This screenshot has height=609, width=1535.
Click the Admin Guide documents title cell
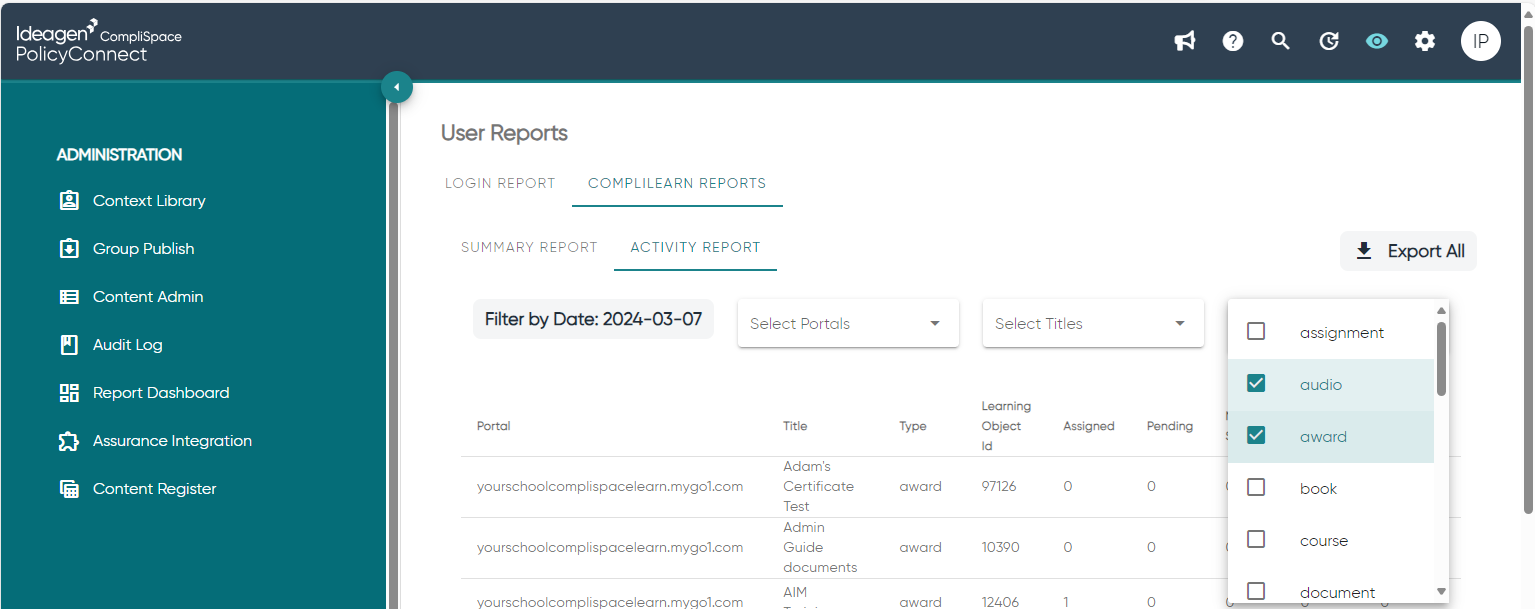[820, 547]
